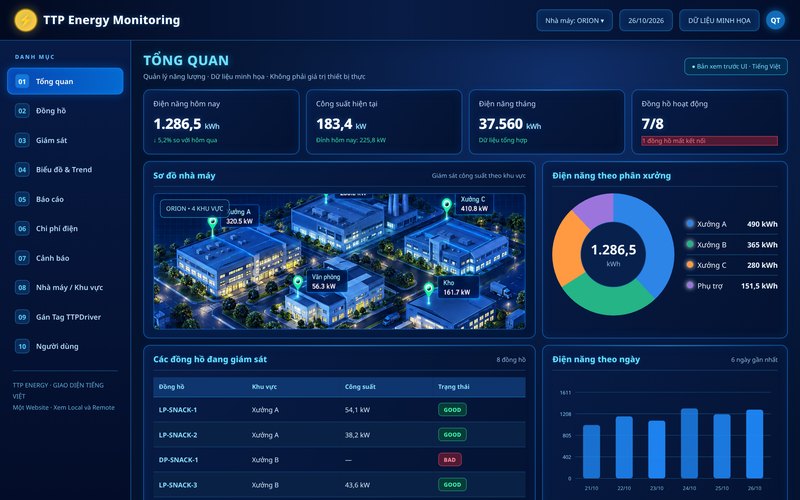
Task: Click the Kho 161.7 kW label
Action: pyautogui.click(x=458, y=287)
